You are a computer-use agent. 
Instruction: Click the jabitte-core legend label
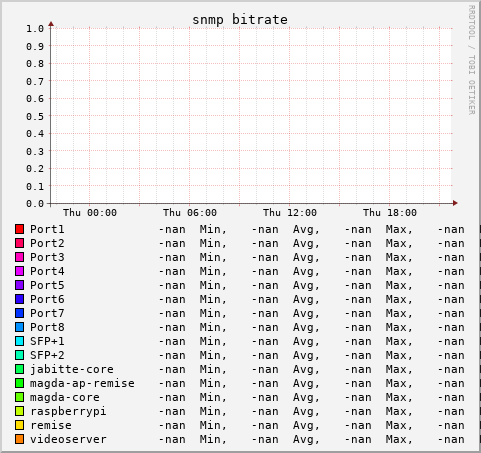72,369
